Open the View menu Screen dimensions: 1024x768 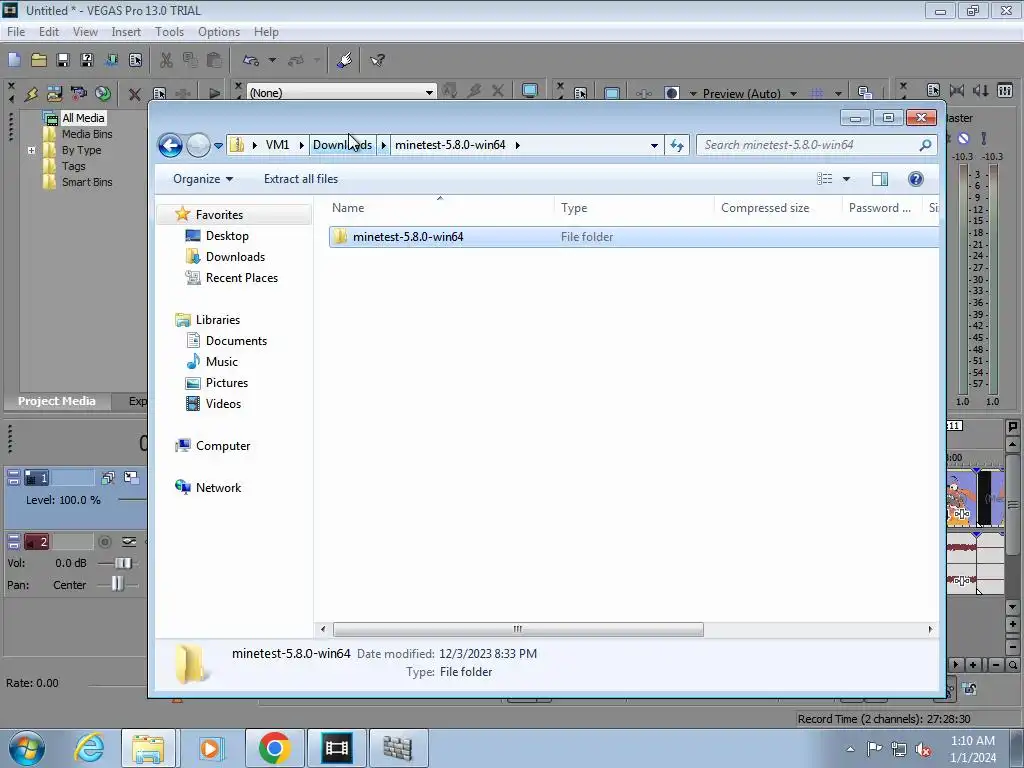point(85,31)
